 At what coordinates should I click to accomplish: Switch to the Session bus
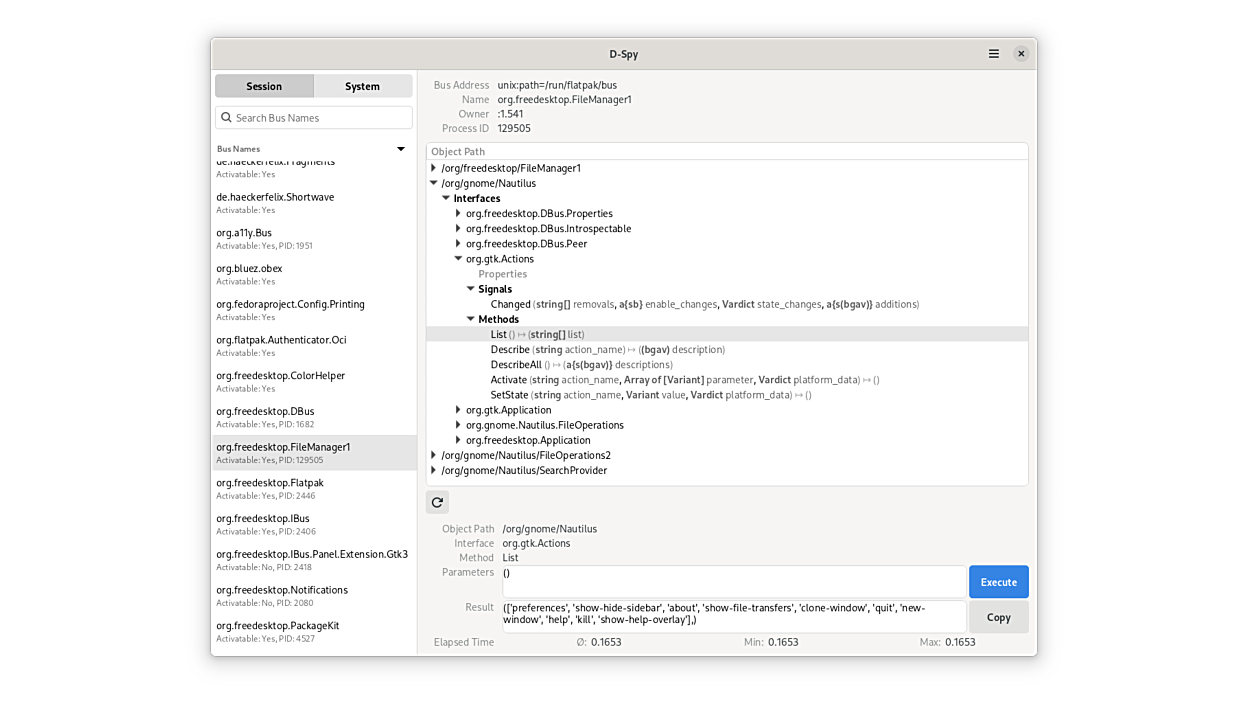click(x=264, y=86)
